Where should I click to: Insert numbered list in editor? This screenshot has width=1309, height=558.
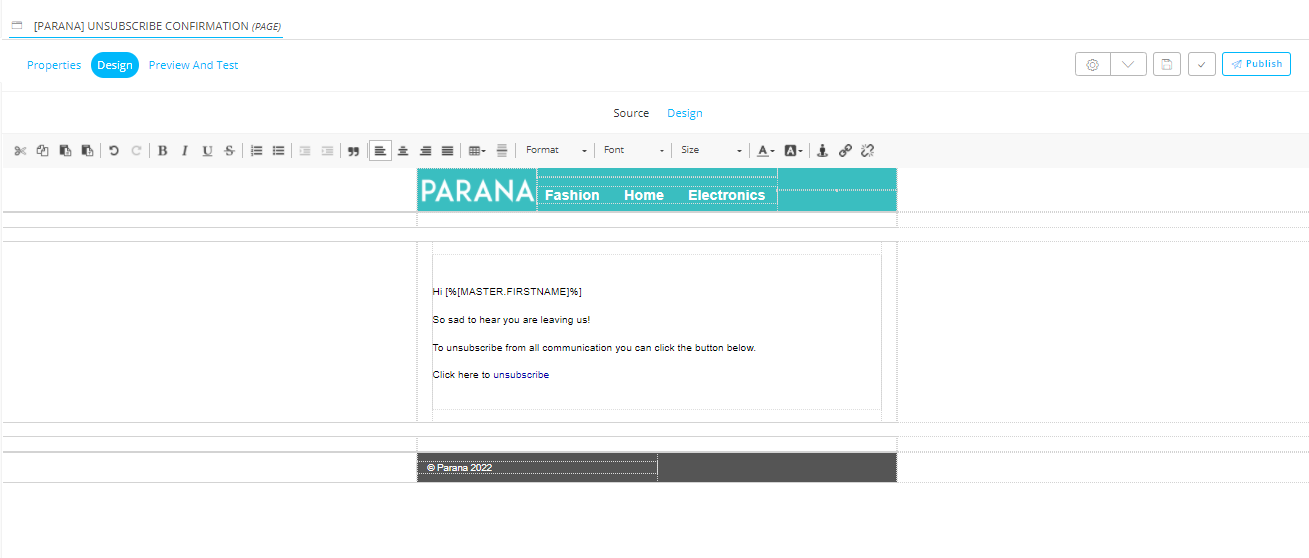(x=256, y=151)
